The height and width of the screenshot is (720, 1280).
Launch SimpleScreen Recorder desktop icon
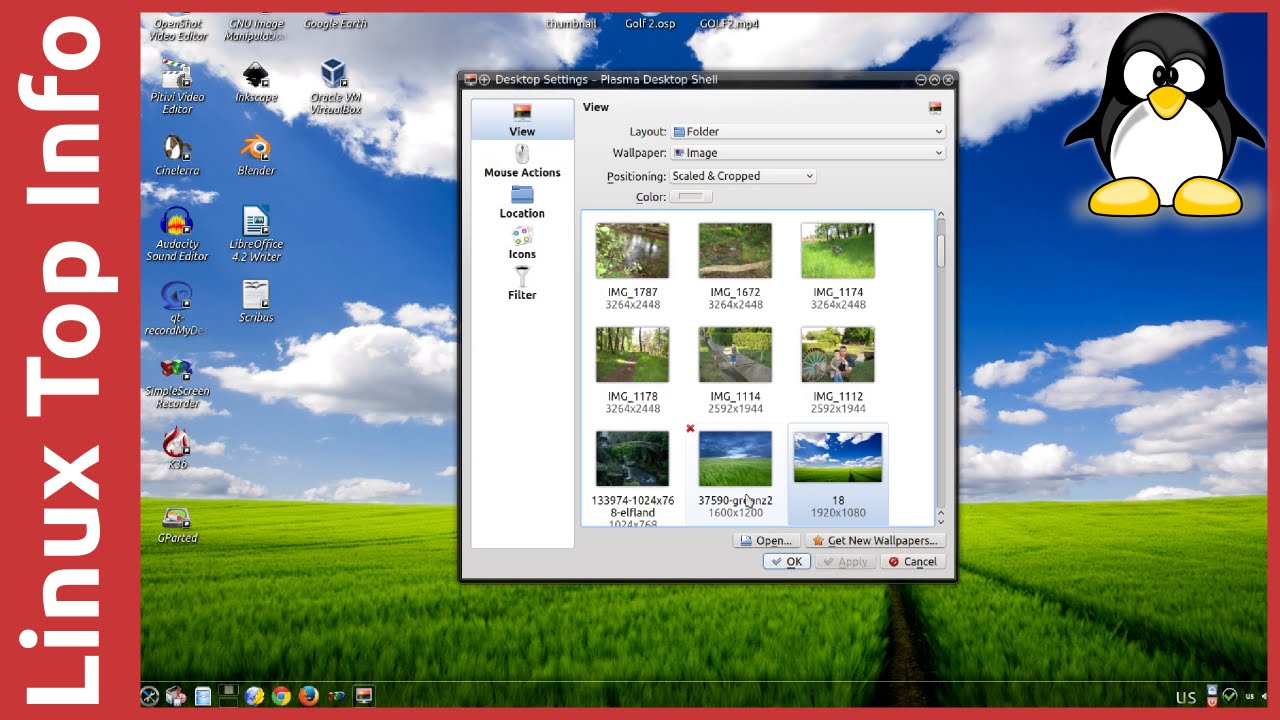point(177,382)
